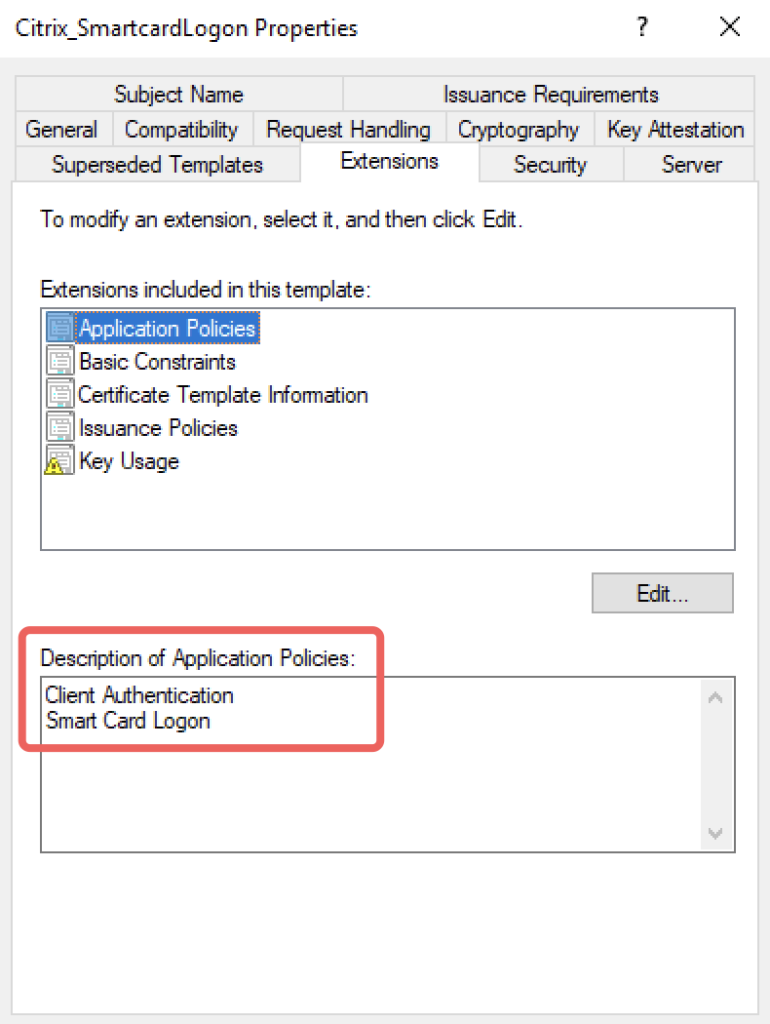This screenshot has width=770, height=1024.
Task: Select the Application Policies extension icon
Action: (60, 328)
